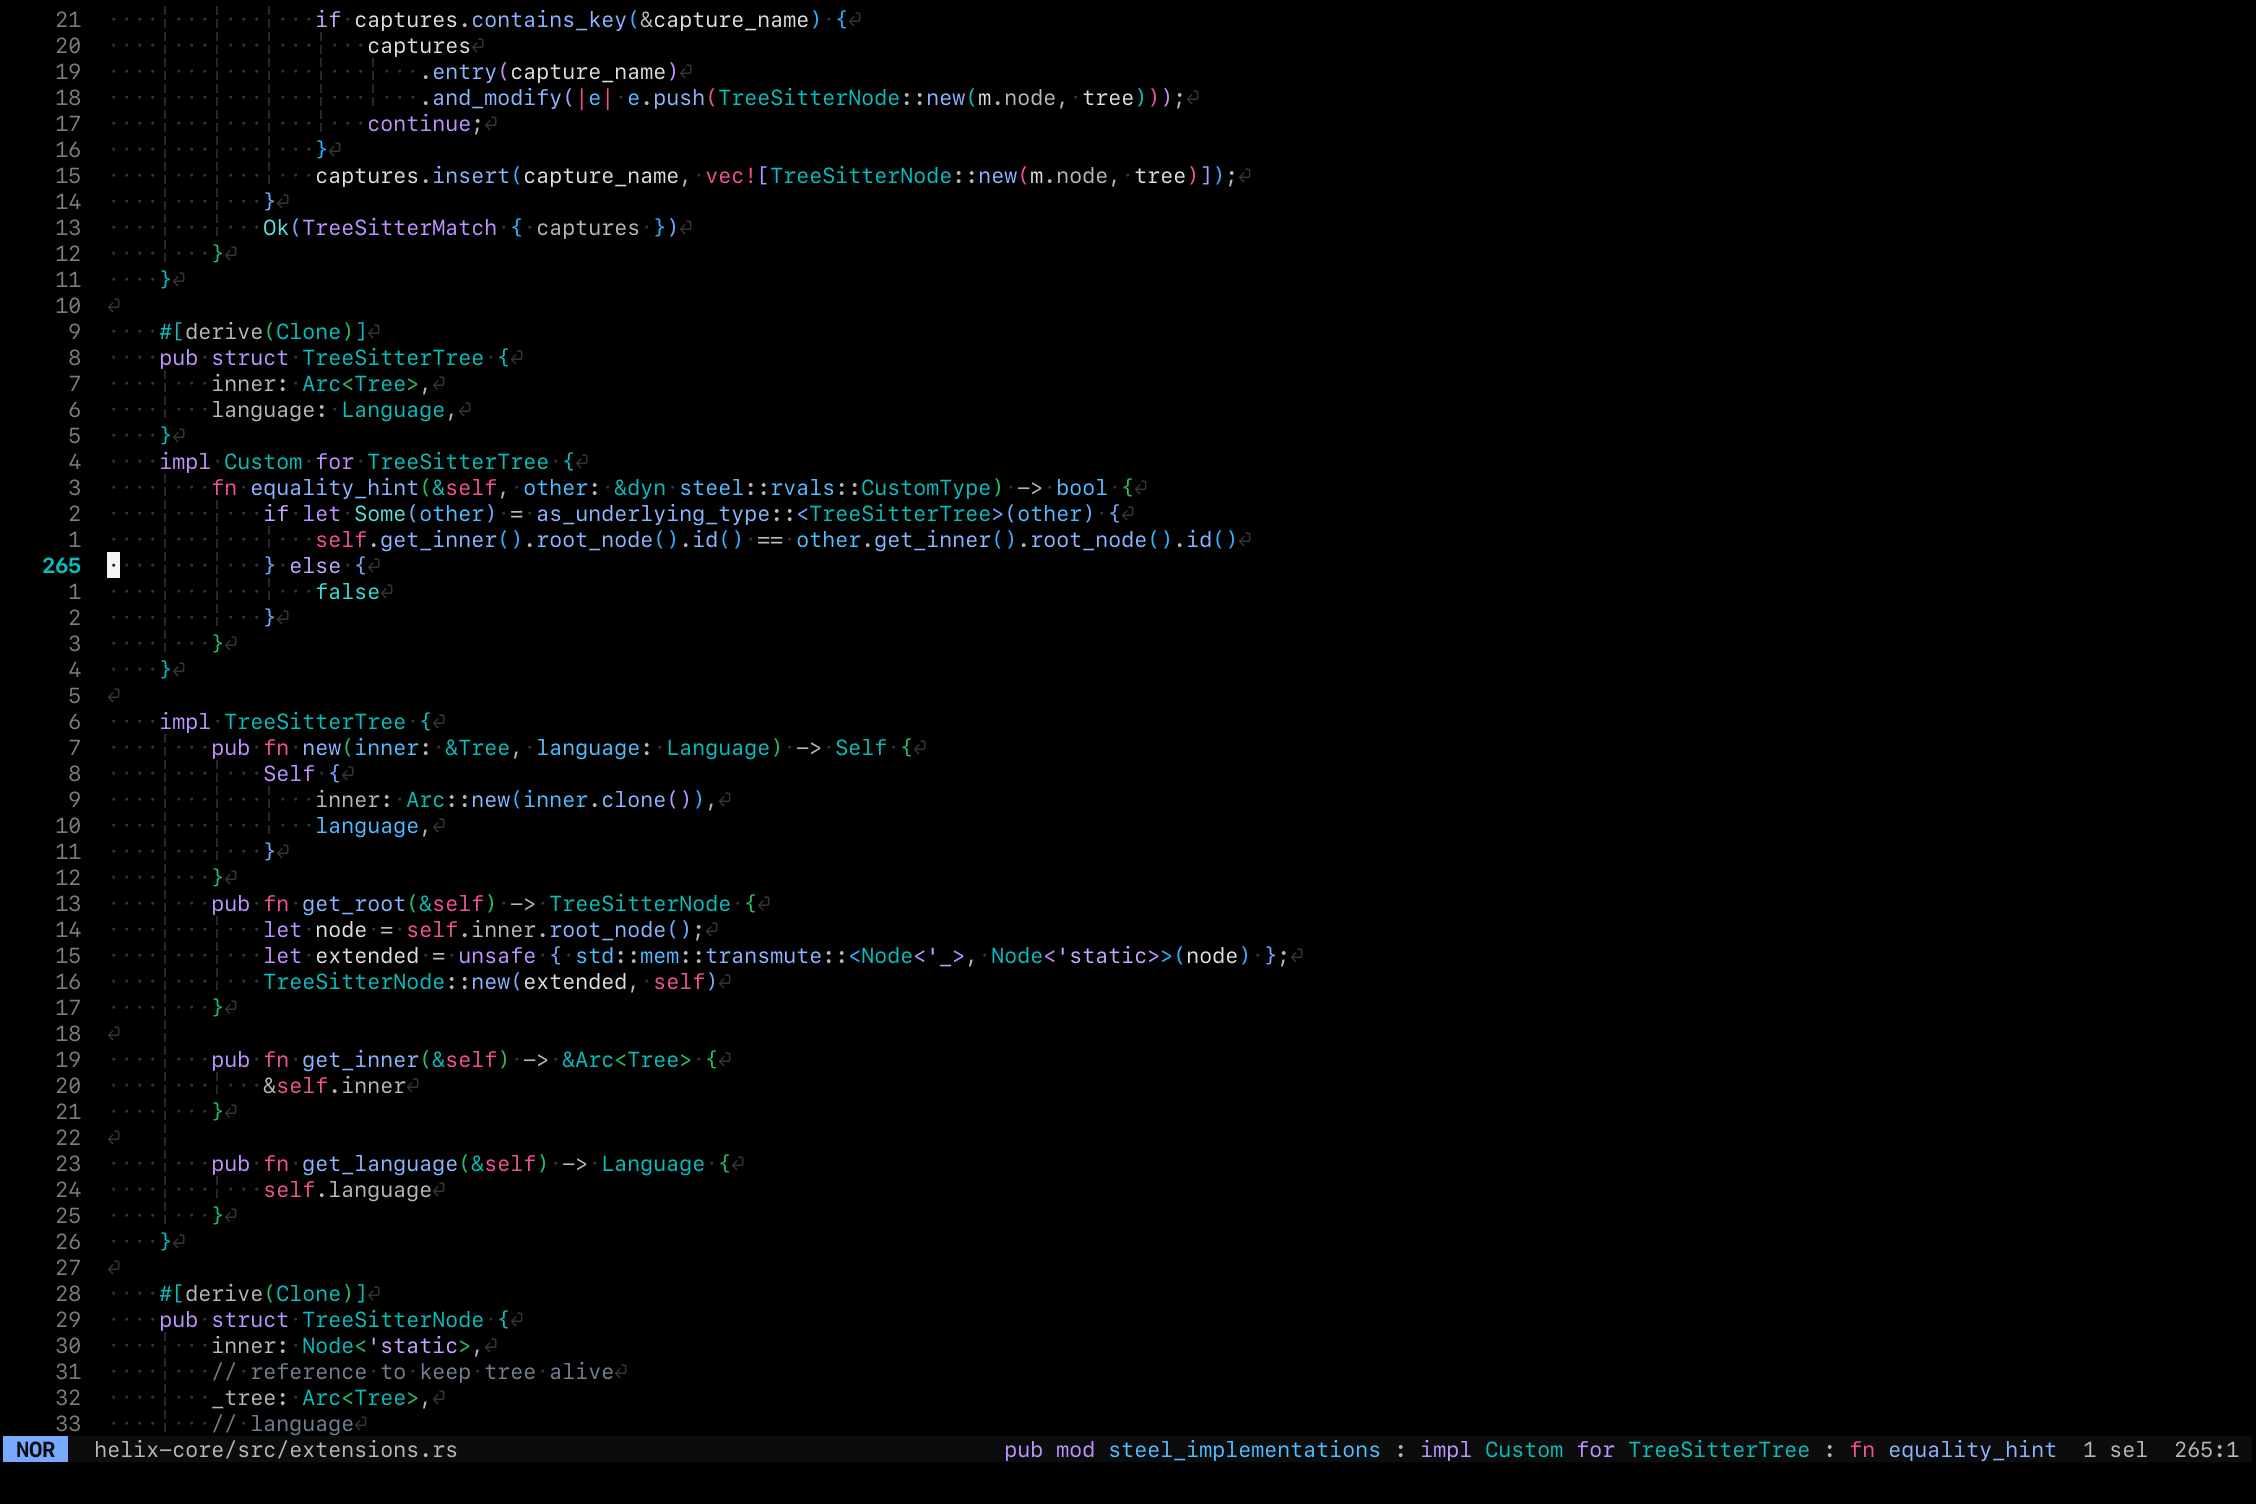Click current line number 265 in gutter
Viewport: 2256px width, 1504px height.
(61, 566)
